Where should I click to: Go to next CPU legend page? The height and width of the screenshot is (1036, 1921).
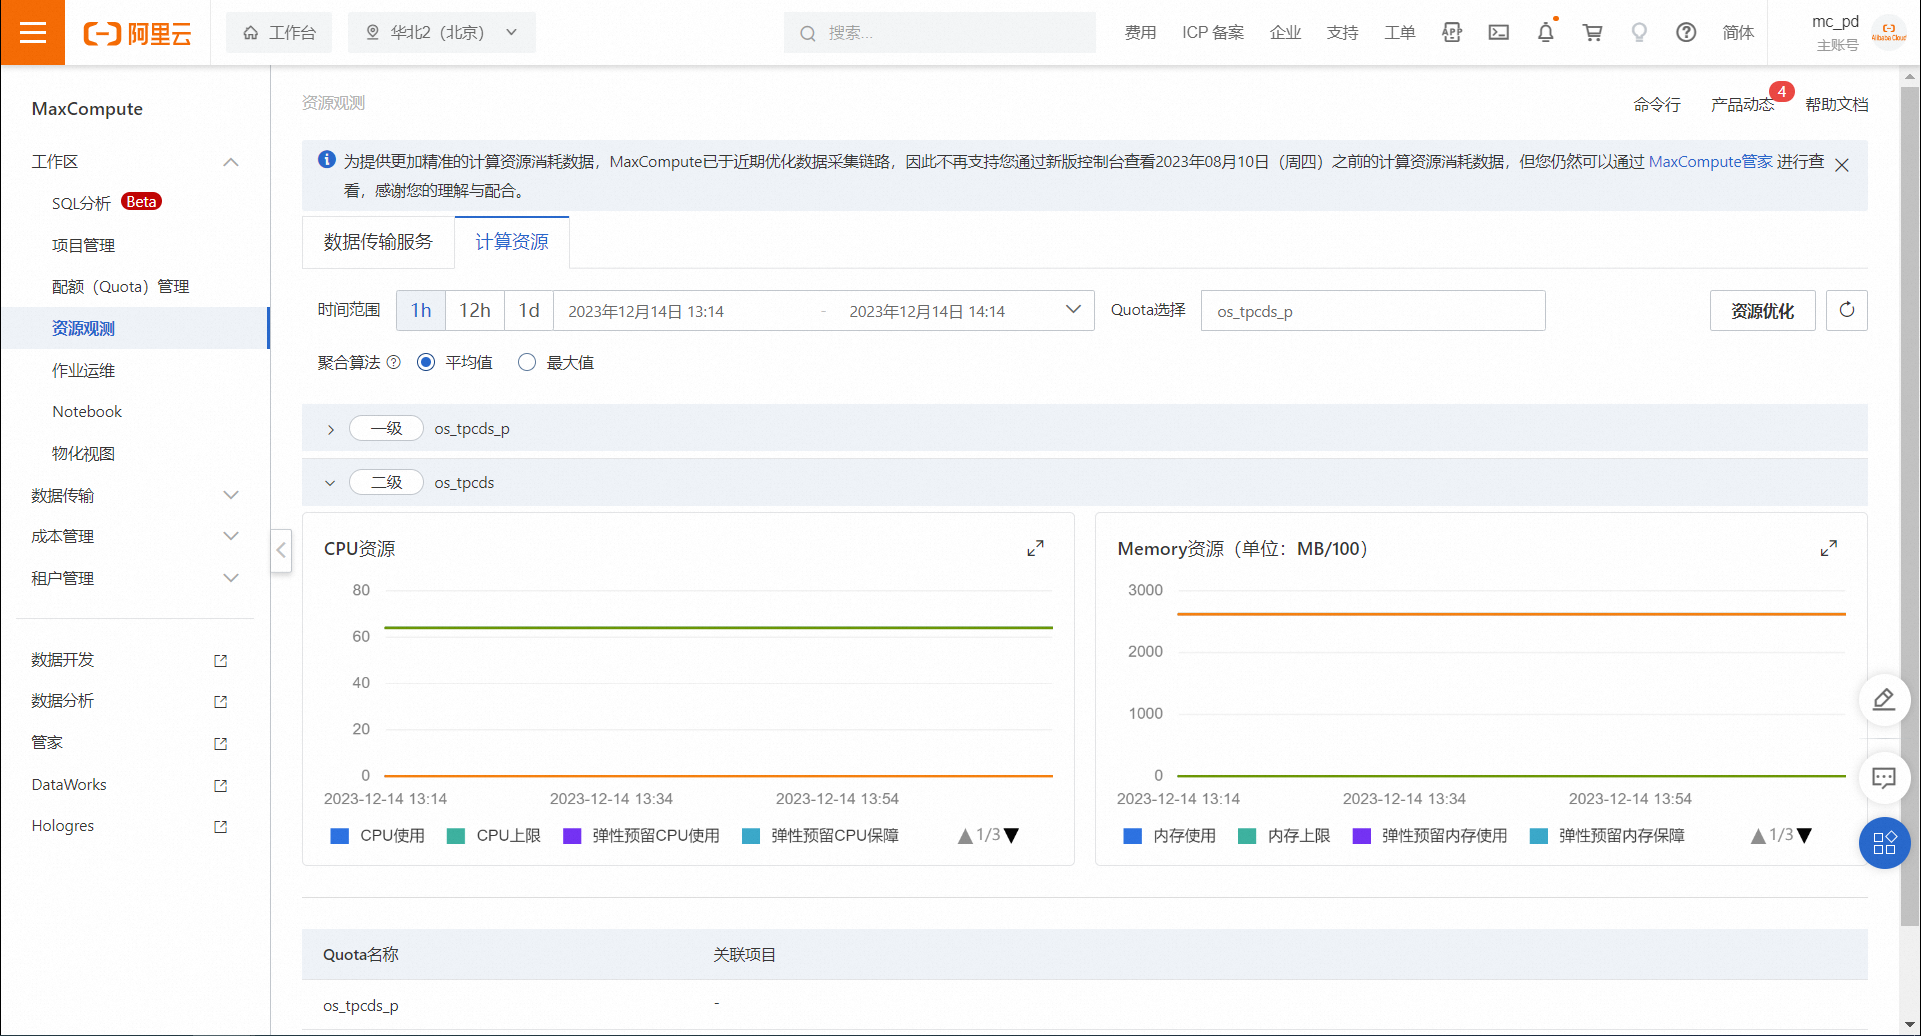(1011, 836)
